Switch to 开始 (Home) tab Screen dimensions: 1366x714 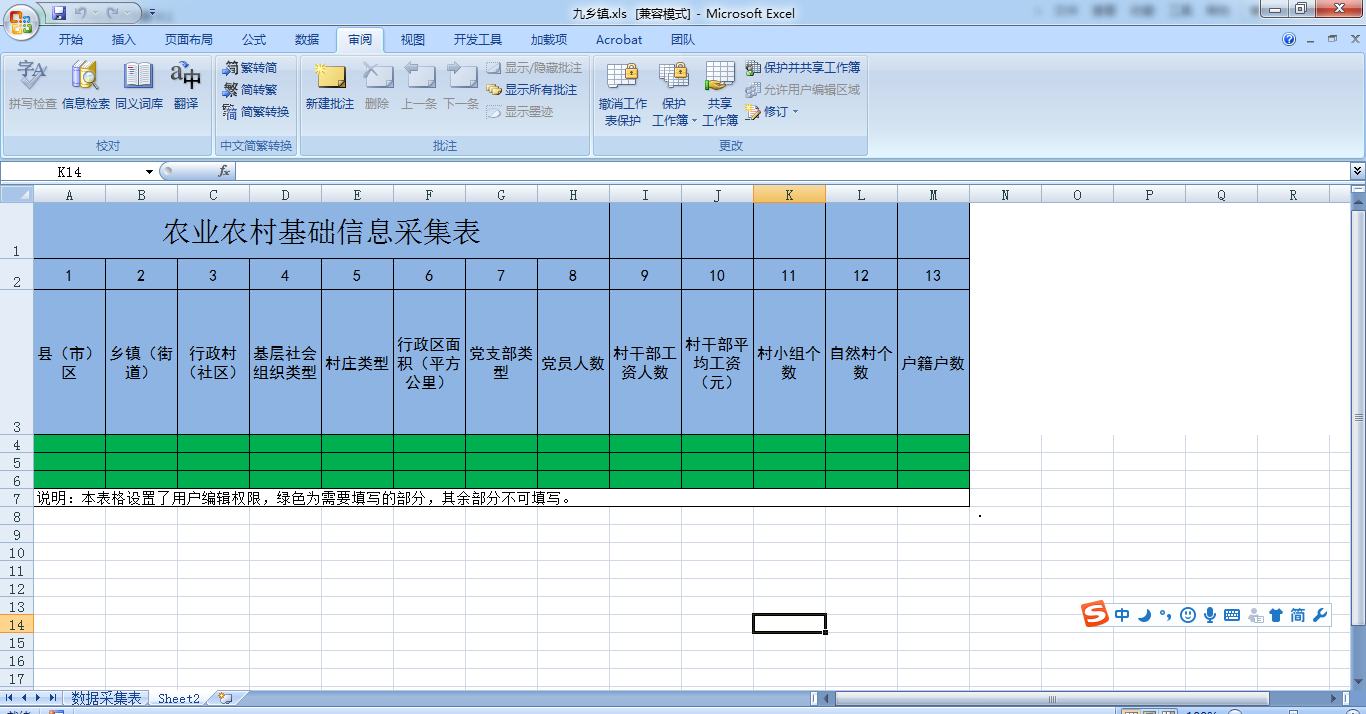(x=71, y=40)
